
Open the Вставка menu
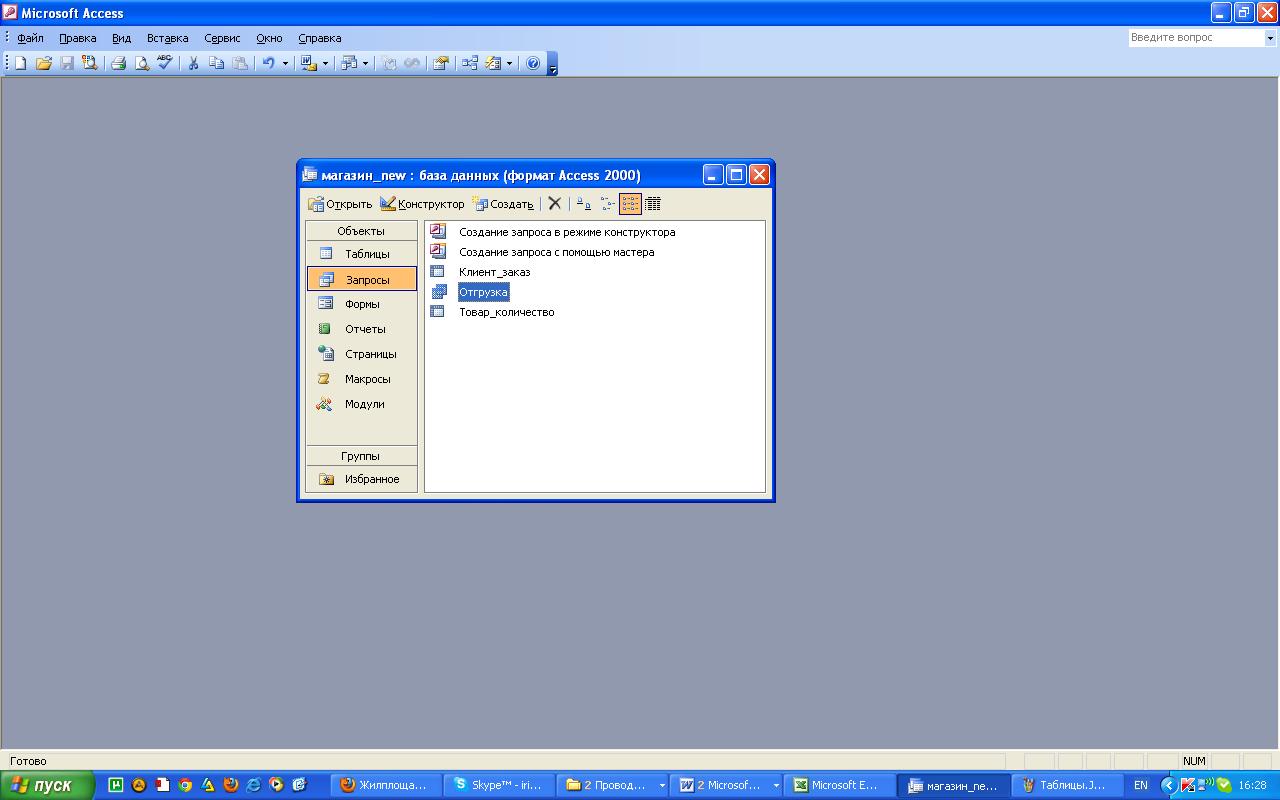[167, 38]
